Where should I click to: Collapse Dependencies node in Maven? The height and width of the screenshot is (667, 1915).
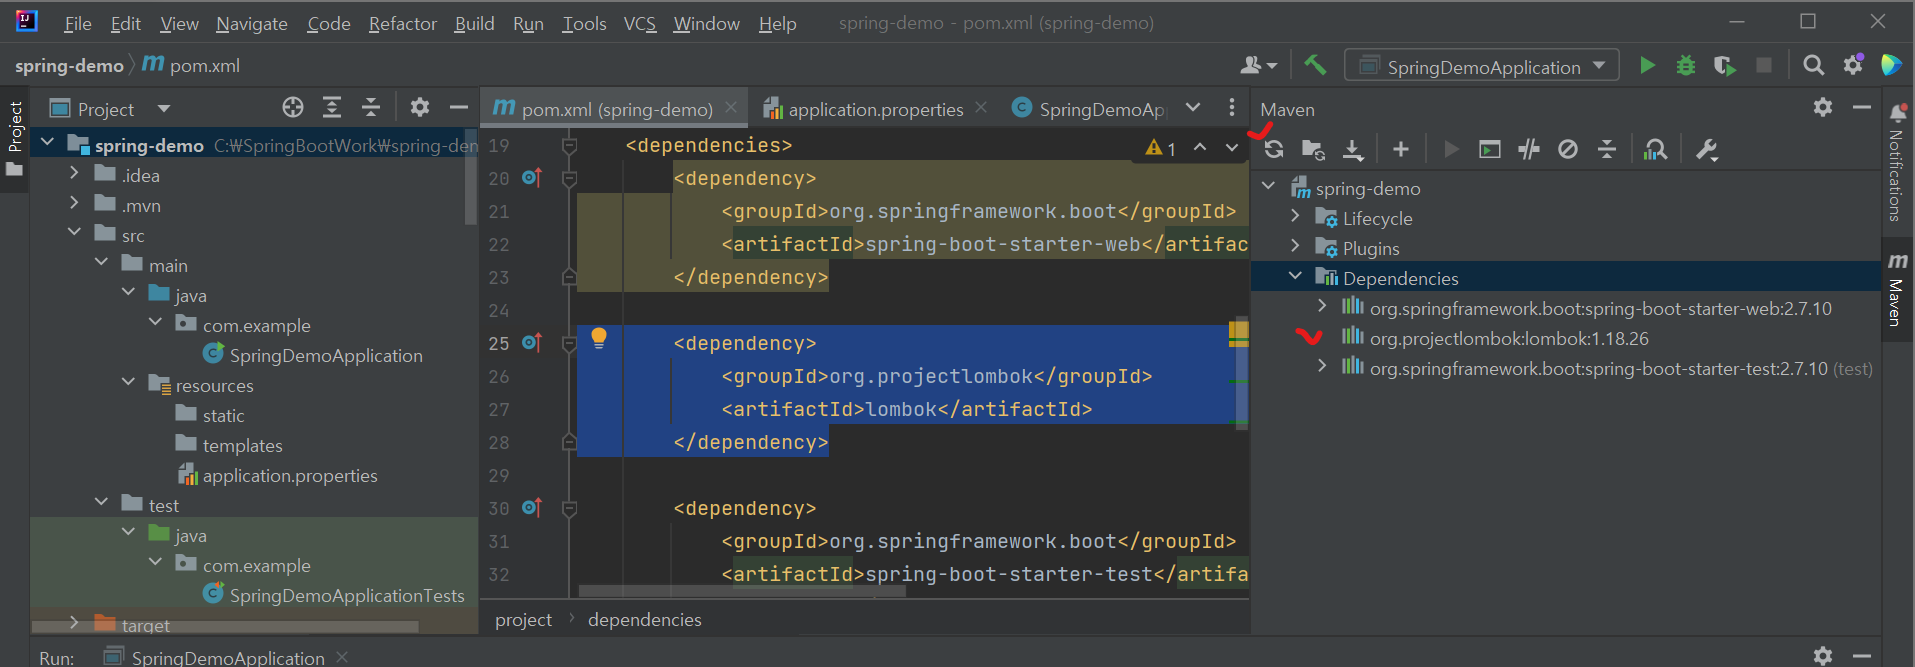point(1296,276)
